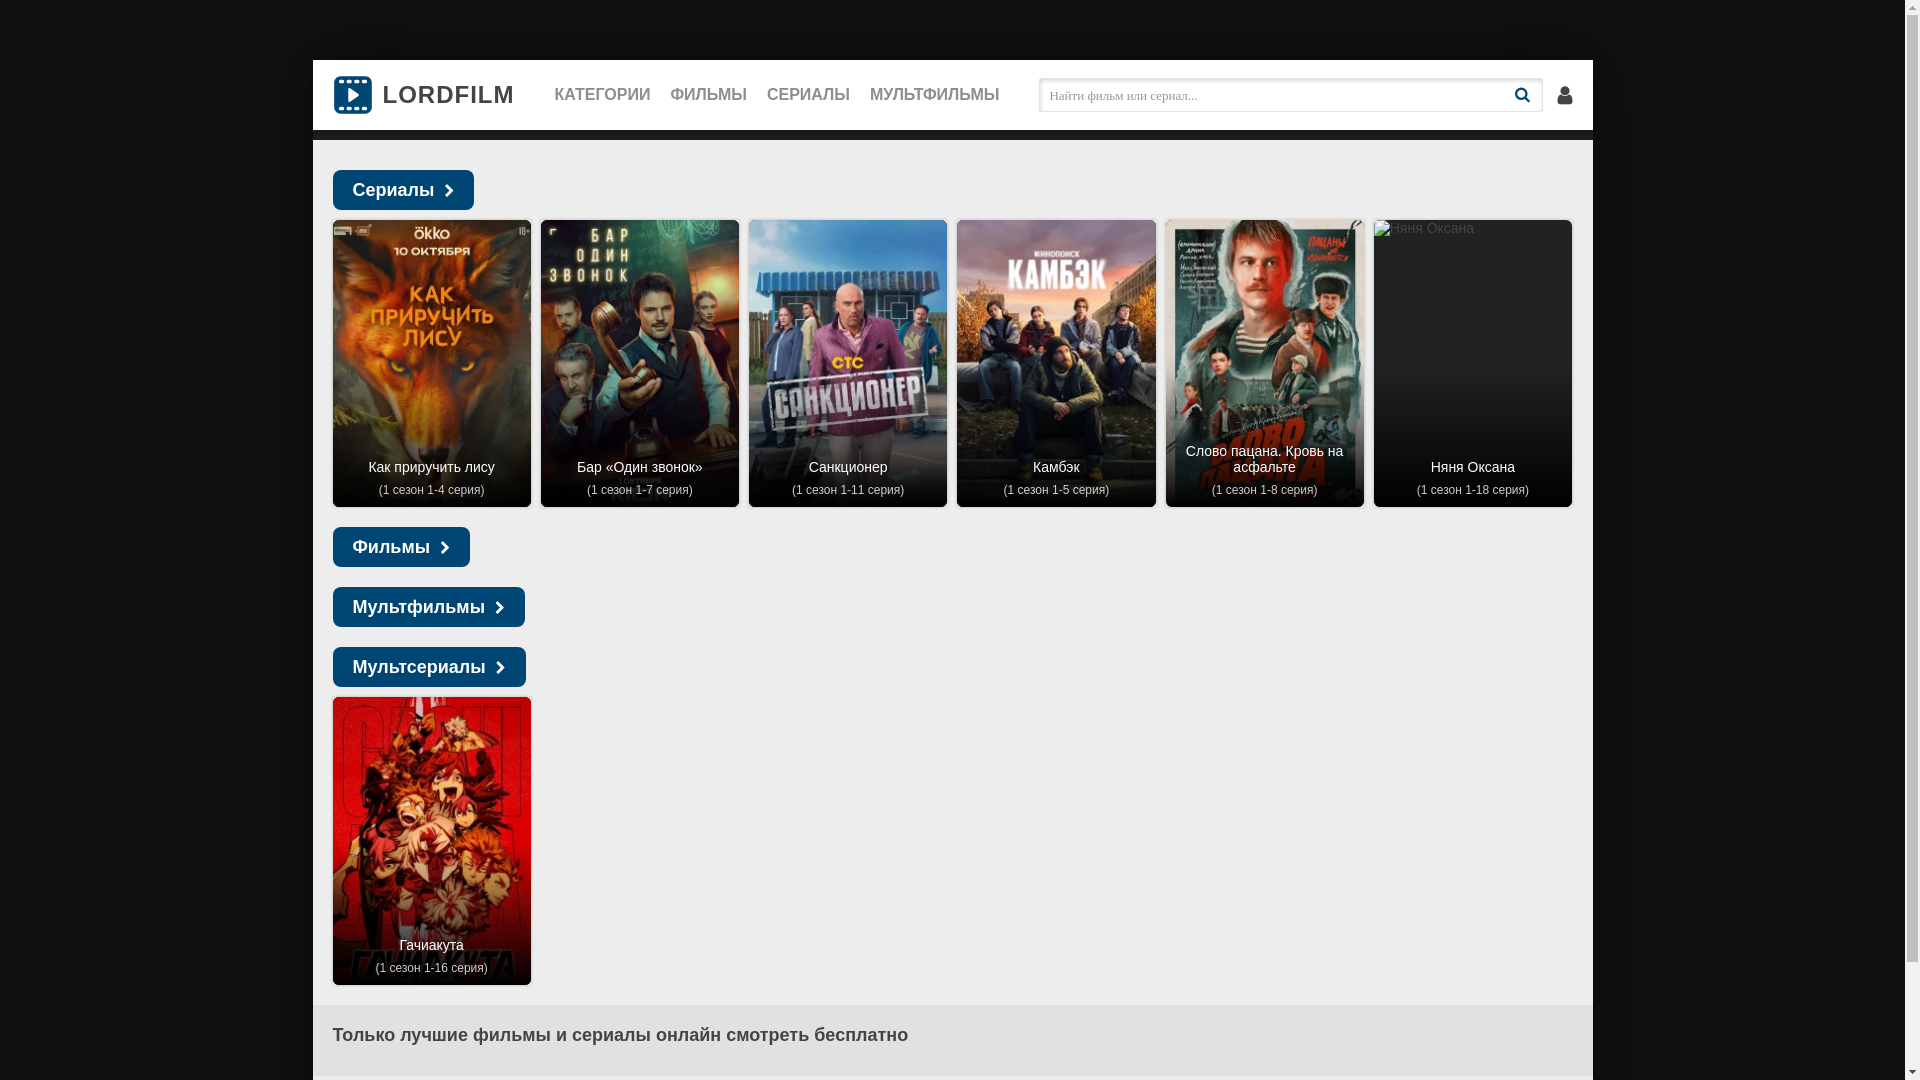
Task: Open the Гачиакута anime poster
Action: point(432,840)
